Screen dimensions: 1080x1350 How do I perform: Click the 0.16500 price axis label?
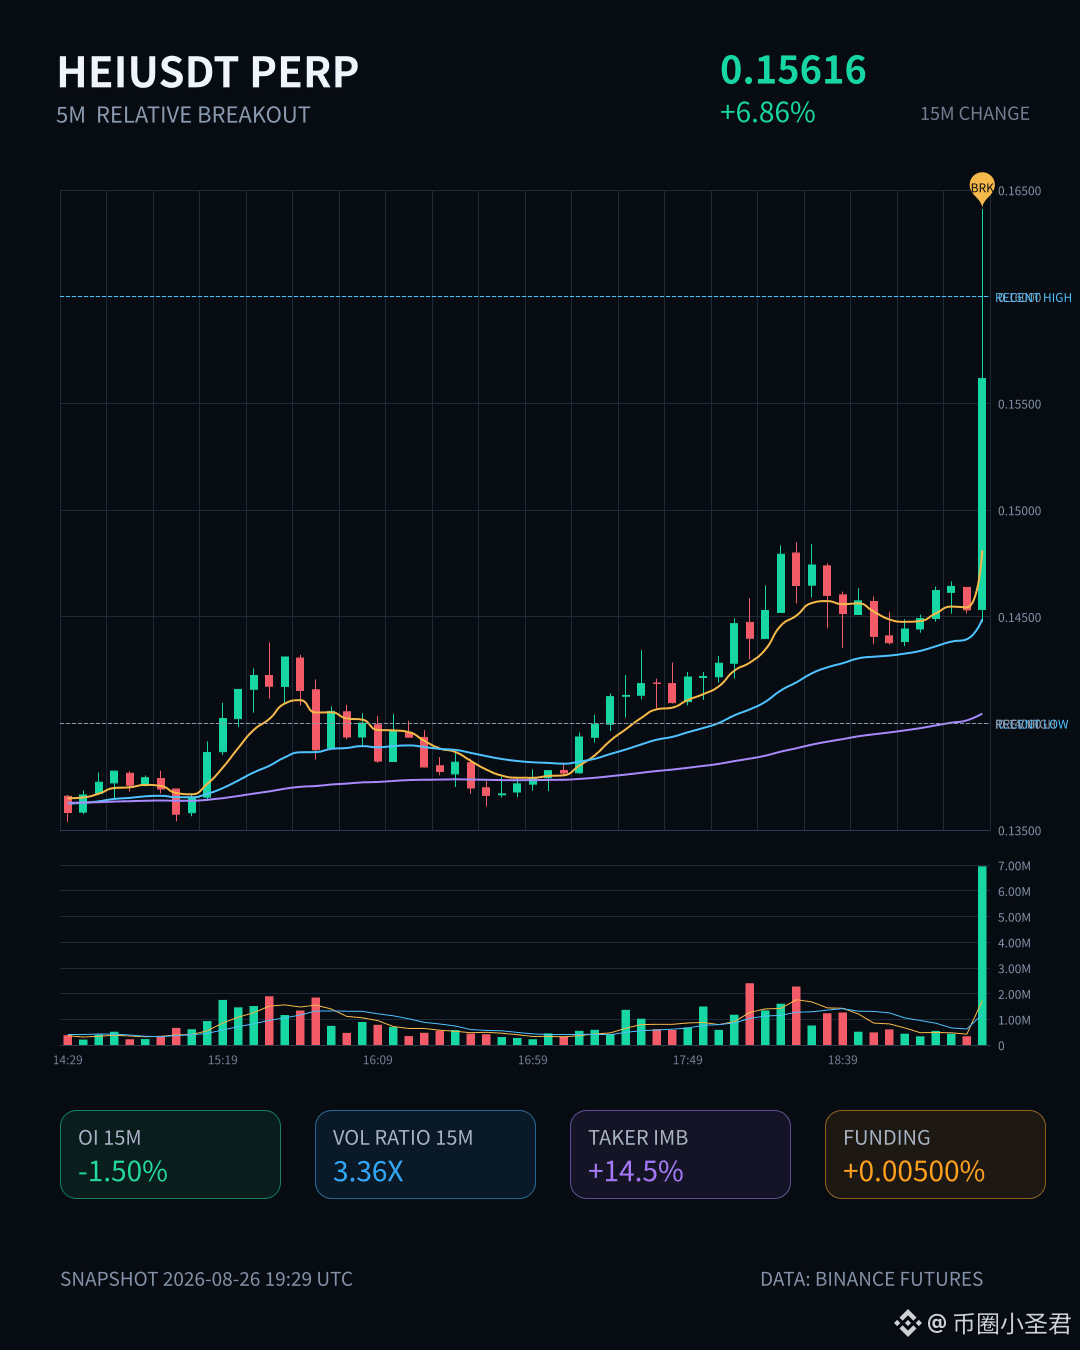(1019, 191)
